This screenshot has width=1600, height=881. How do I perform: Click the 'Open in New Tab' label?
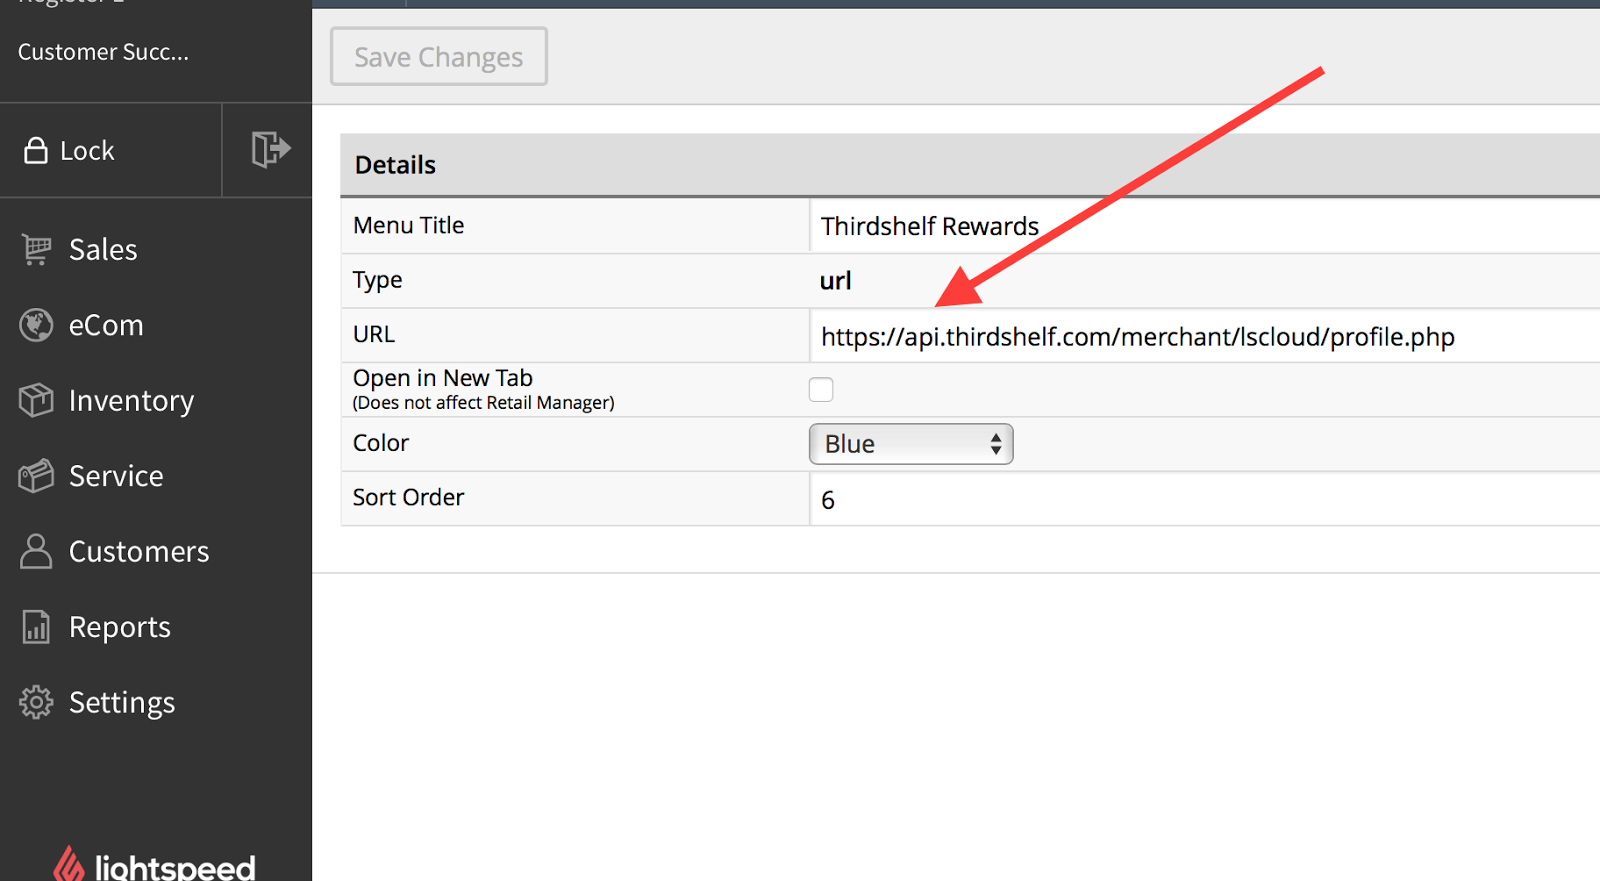click(x=443, y=378)
